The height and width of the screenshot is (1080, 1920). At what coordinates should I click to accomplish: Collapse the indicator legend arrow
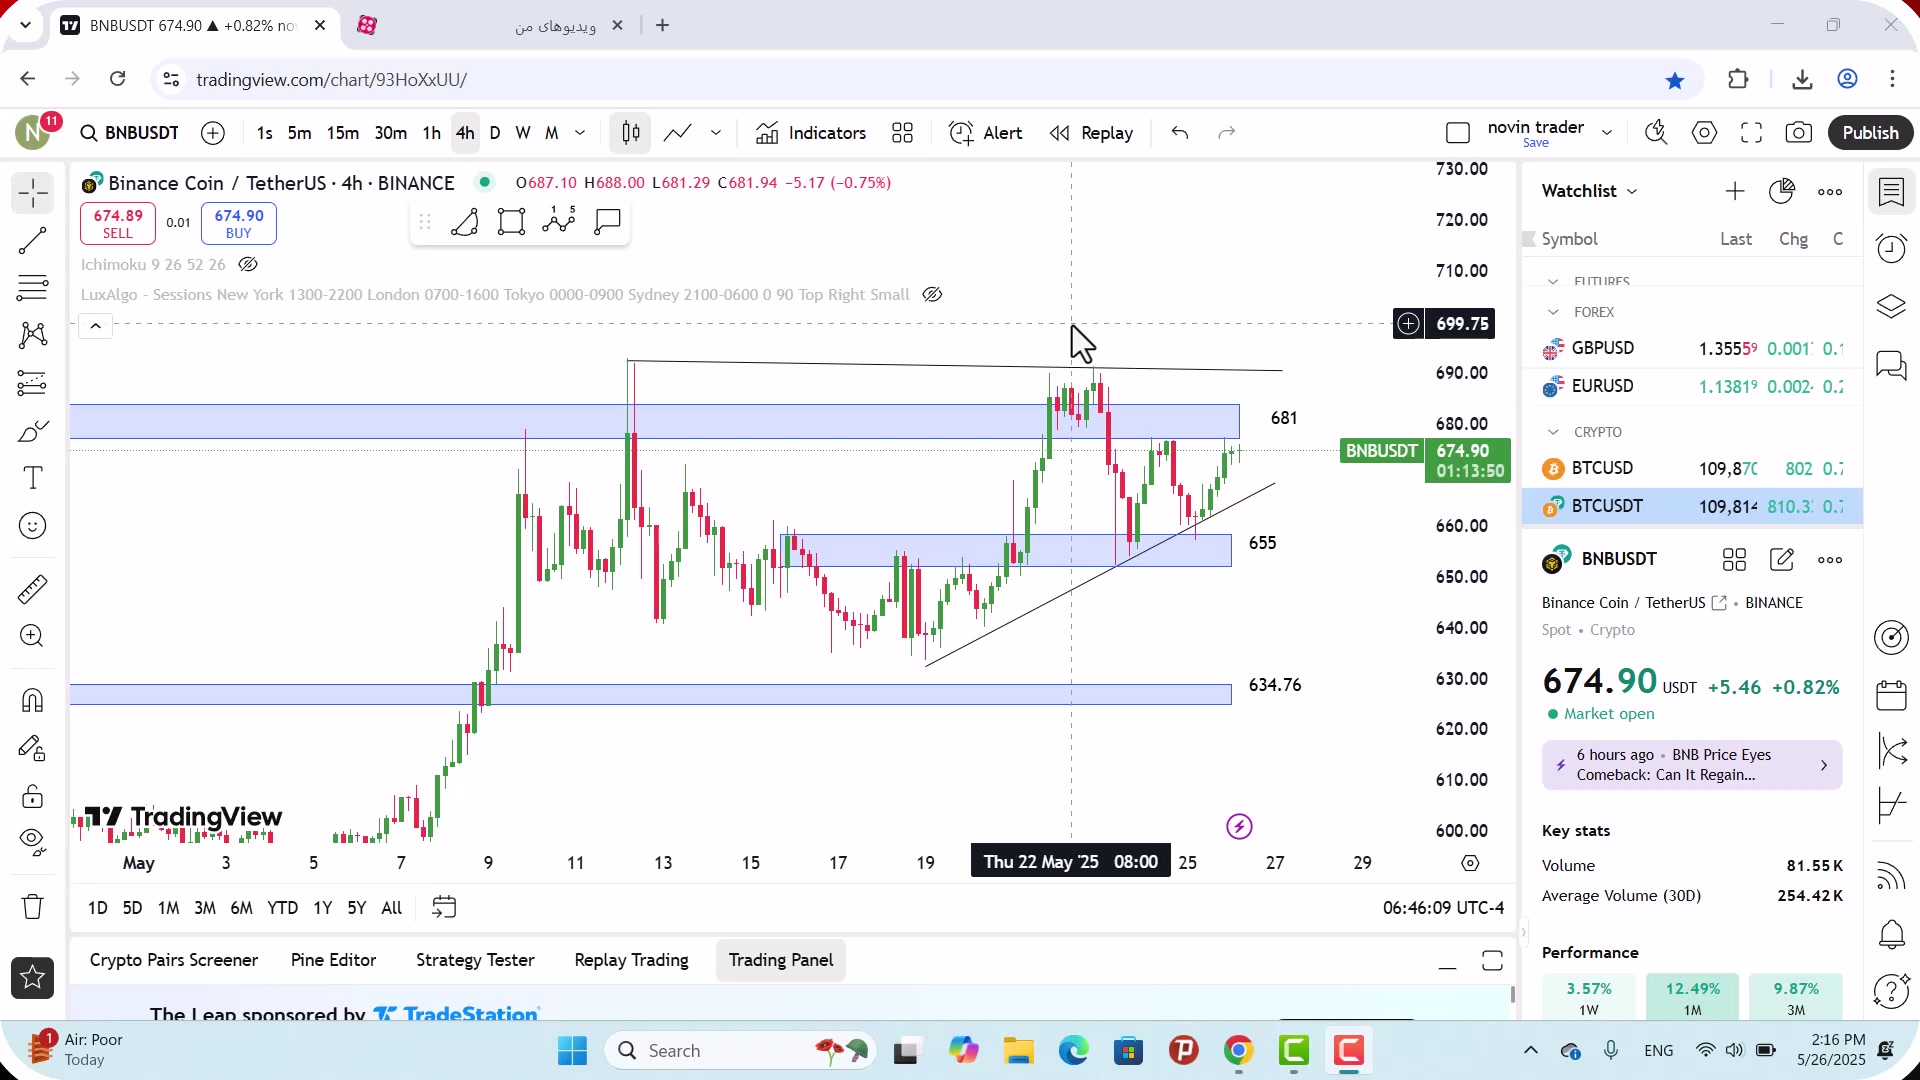coord(96,326)
